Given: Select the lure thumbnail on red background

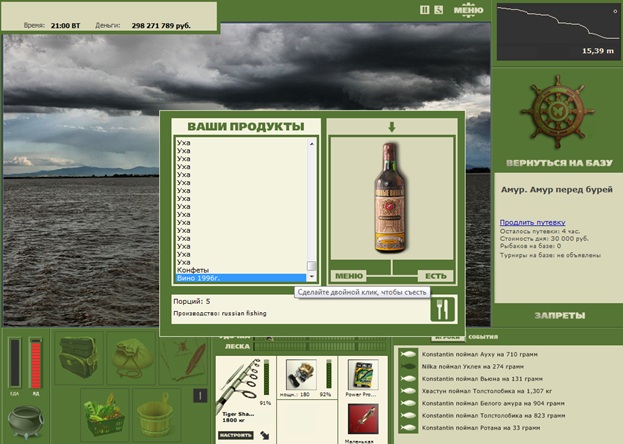Looking at the screenshot, I should click(x=362, y=419).
